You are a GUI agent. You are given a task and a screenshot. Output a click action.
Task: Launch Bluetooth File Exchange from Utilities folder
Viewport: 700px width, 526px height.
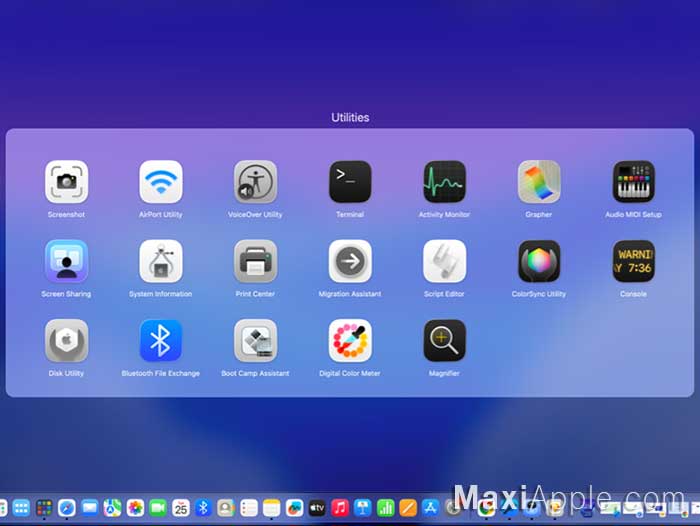point(161,341)
